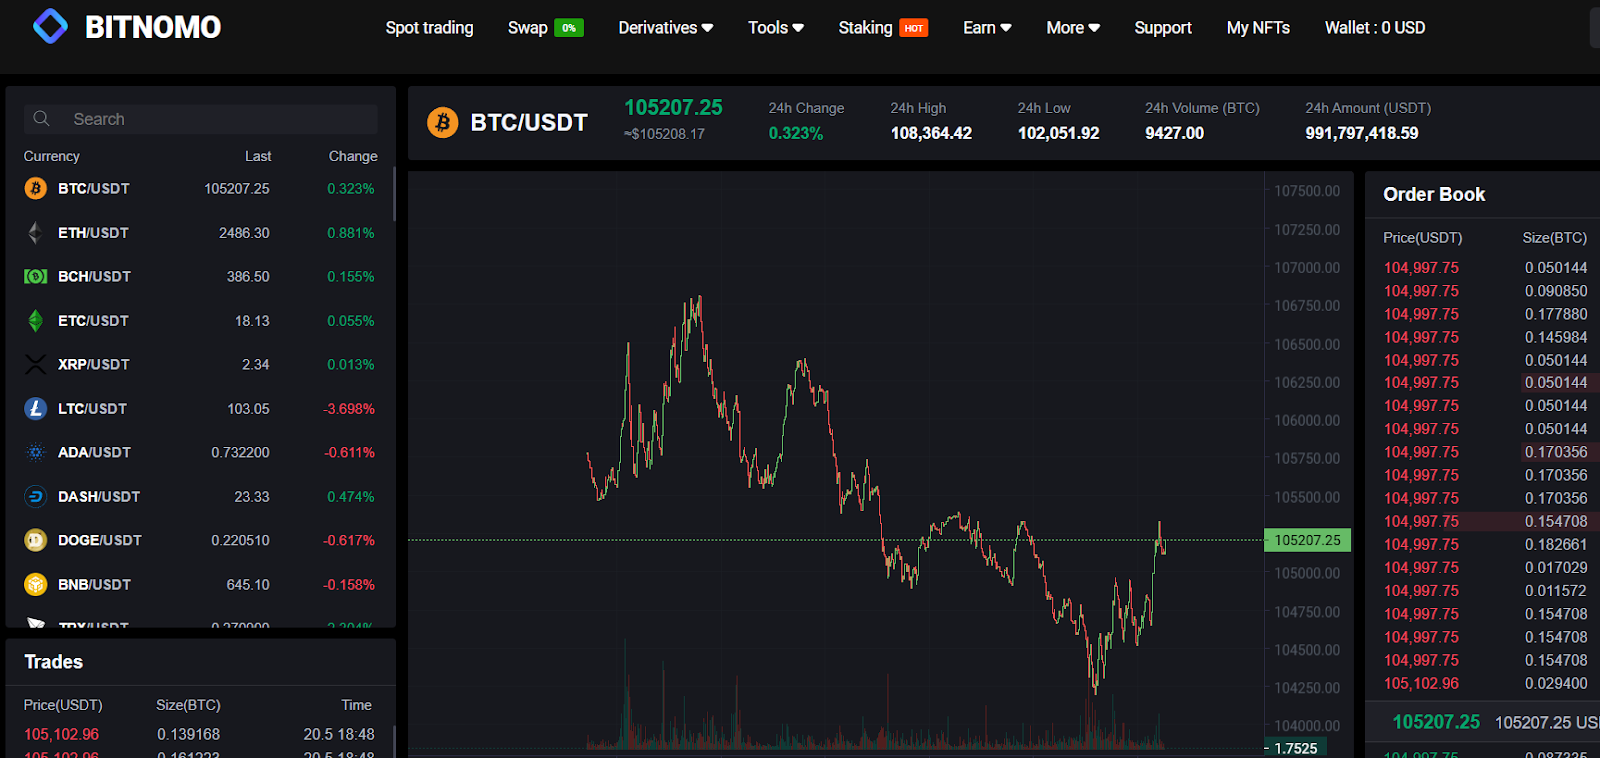Select the XRP/USDT pair row
The width and height of the screenshot is (1600, 758).
tap(200, 364)
